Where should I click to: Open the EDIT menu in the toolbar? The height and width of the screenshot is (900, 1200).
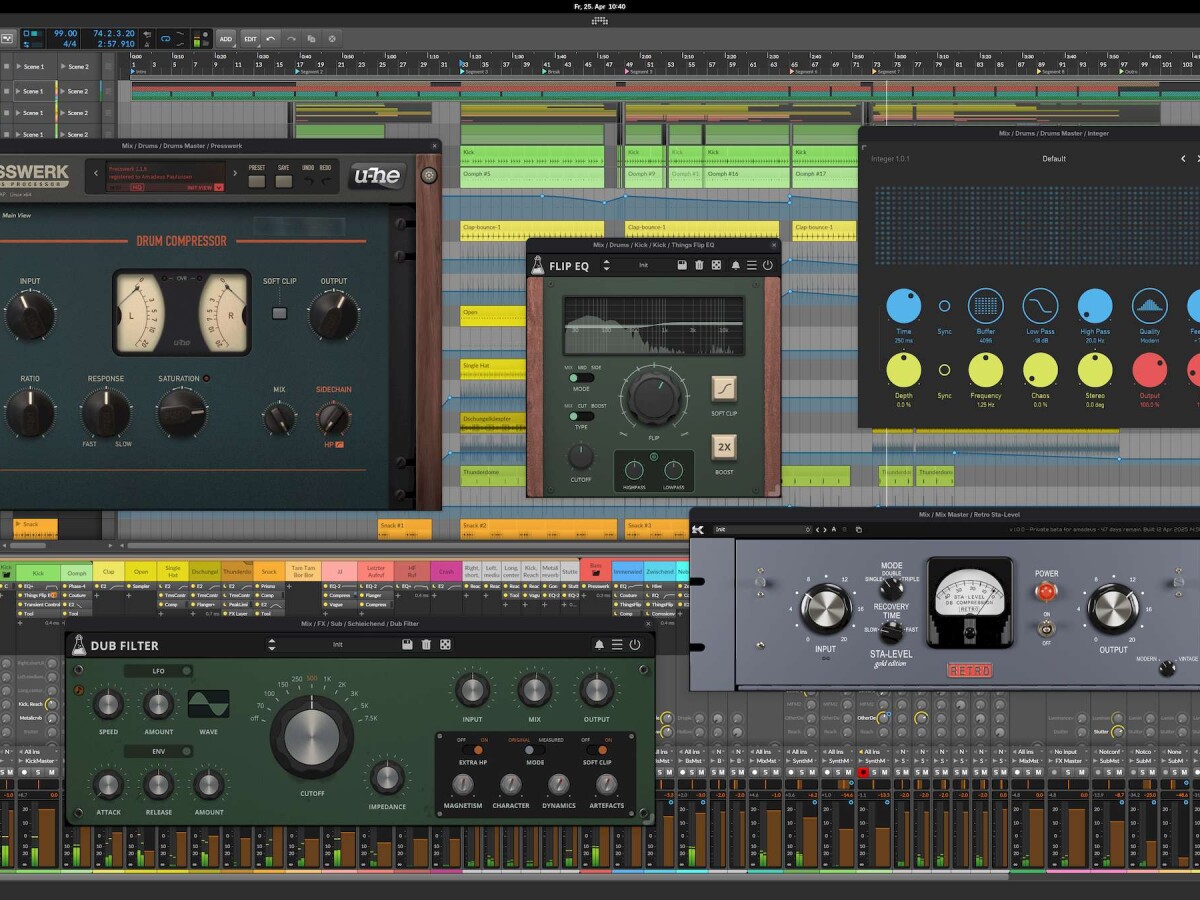[x=250, y=39]
